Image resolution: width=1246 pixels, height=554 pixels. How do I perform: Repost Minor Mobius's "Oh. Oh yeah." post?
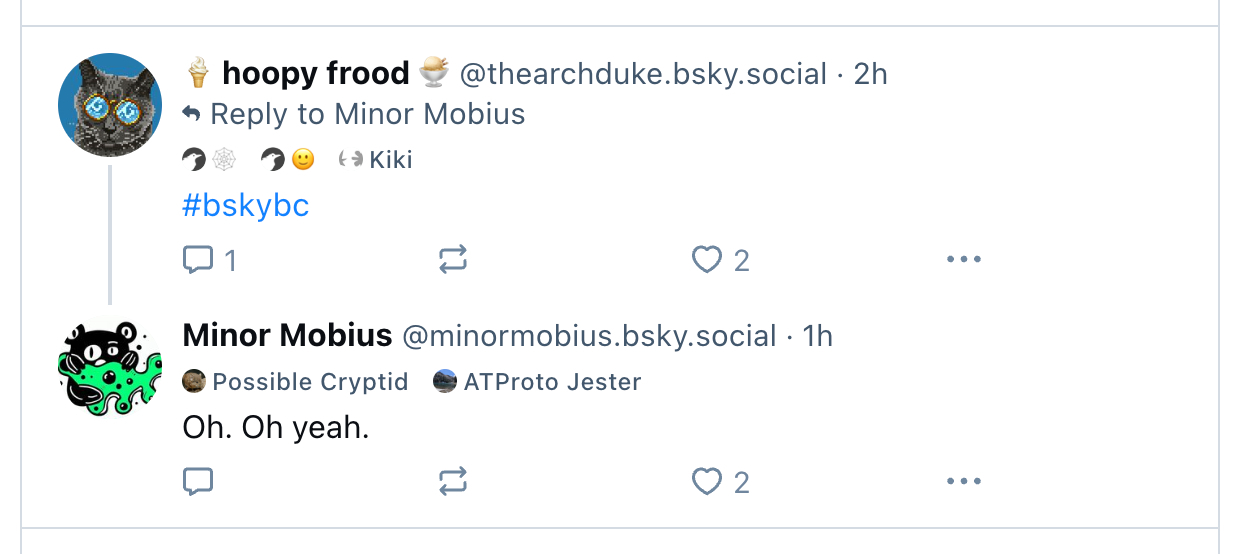coord(453,483)
